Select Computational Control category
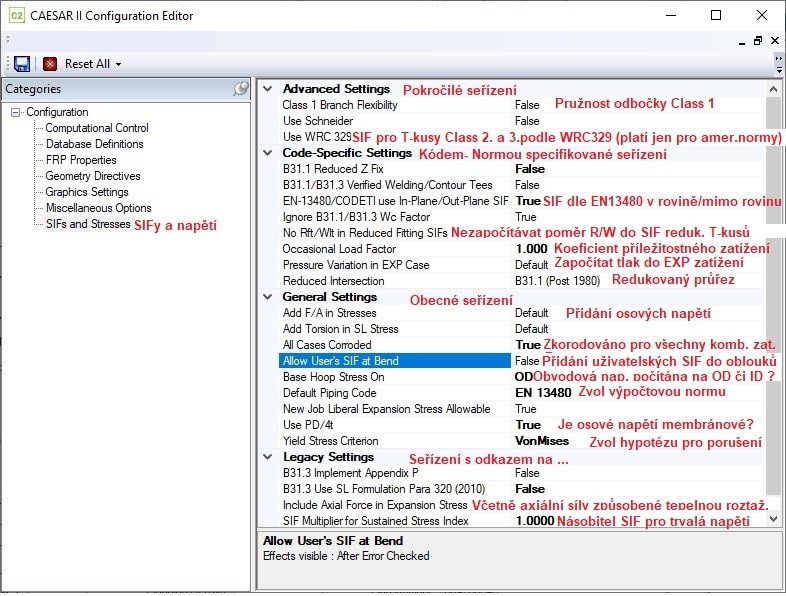786x596 pixels. [x=97, y=128]
